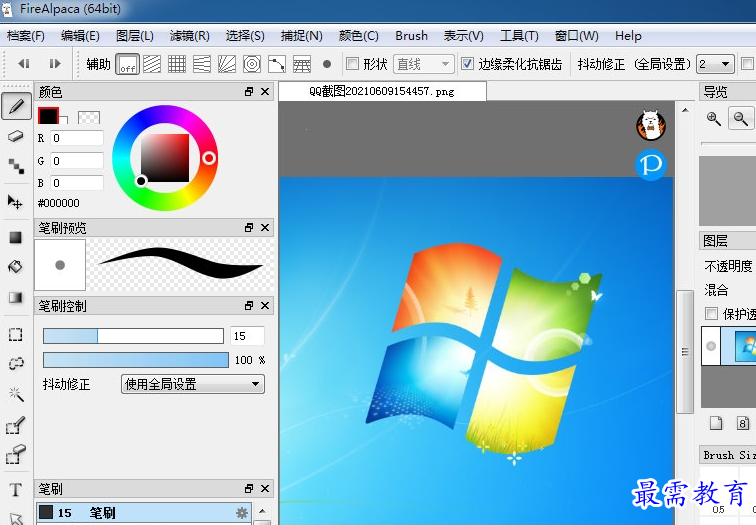Enable 3D perspective snap
Viewport: 756px width, 525px height.
click(302, 64)
